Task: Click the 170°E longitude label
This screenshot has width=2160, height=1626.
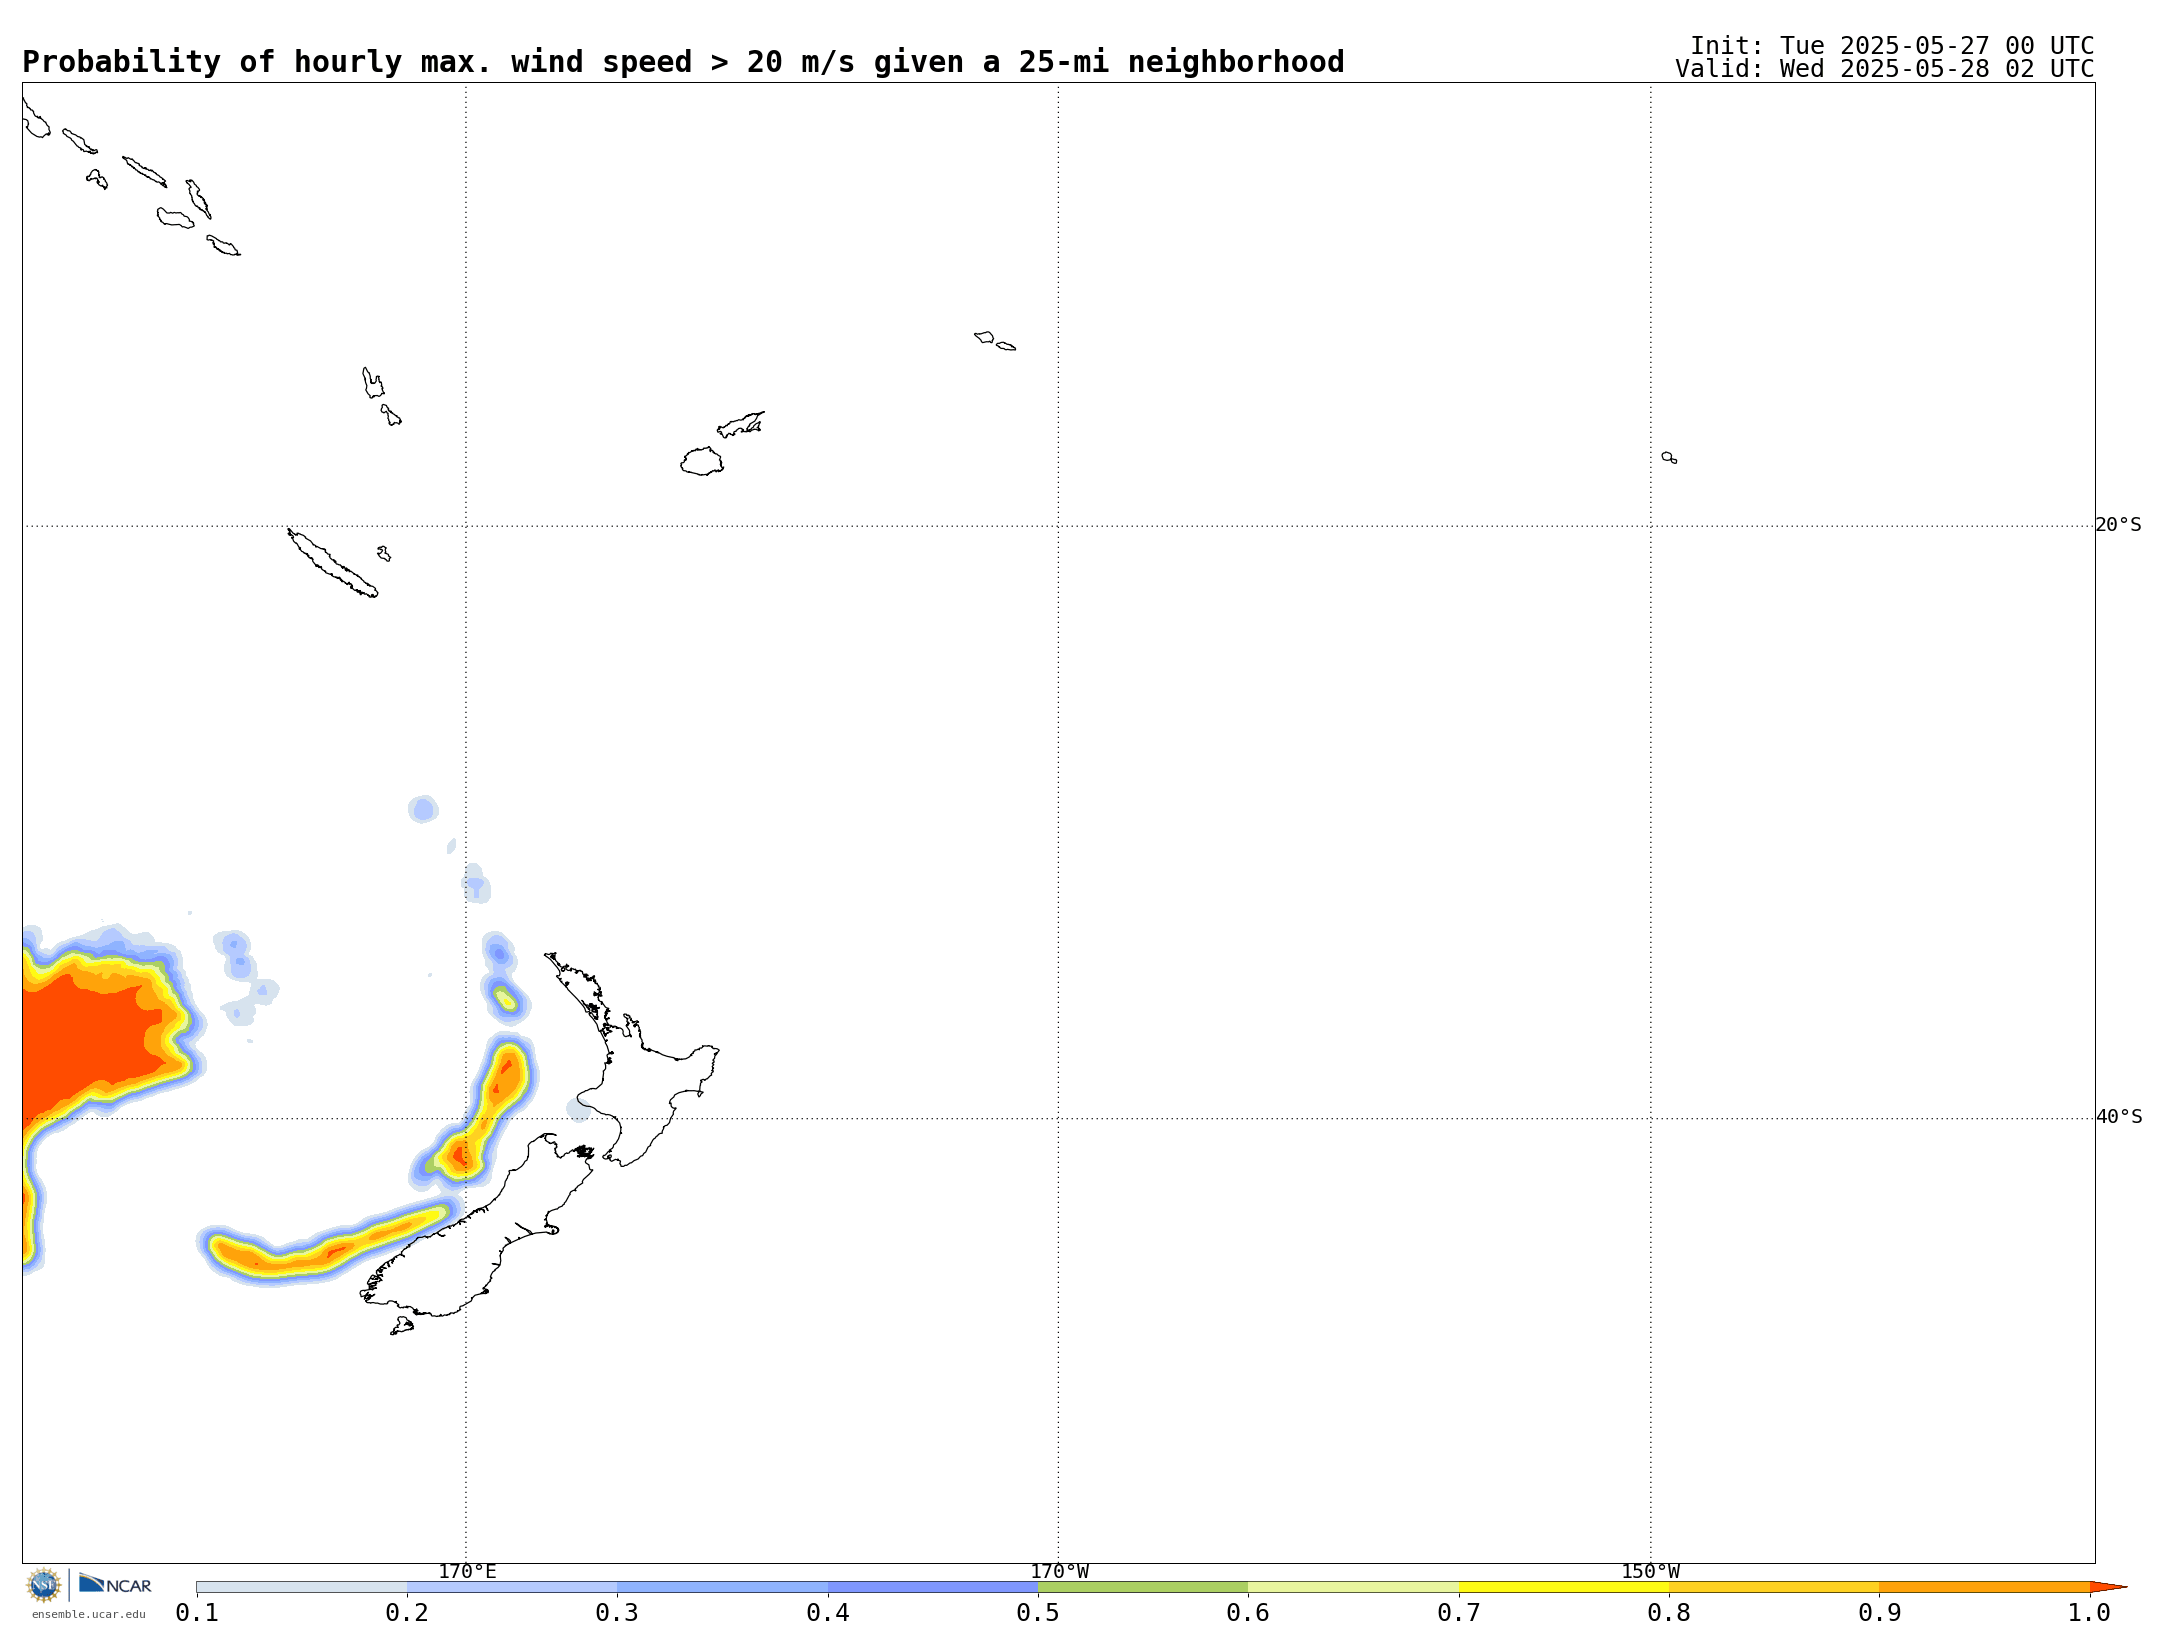Action: pos(467,1572)
